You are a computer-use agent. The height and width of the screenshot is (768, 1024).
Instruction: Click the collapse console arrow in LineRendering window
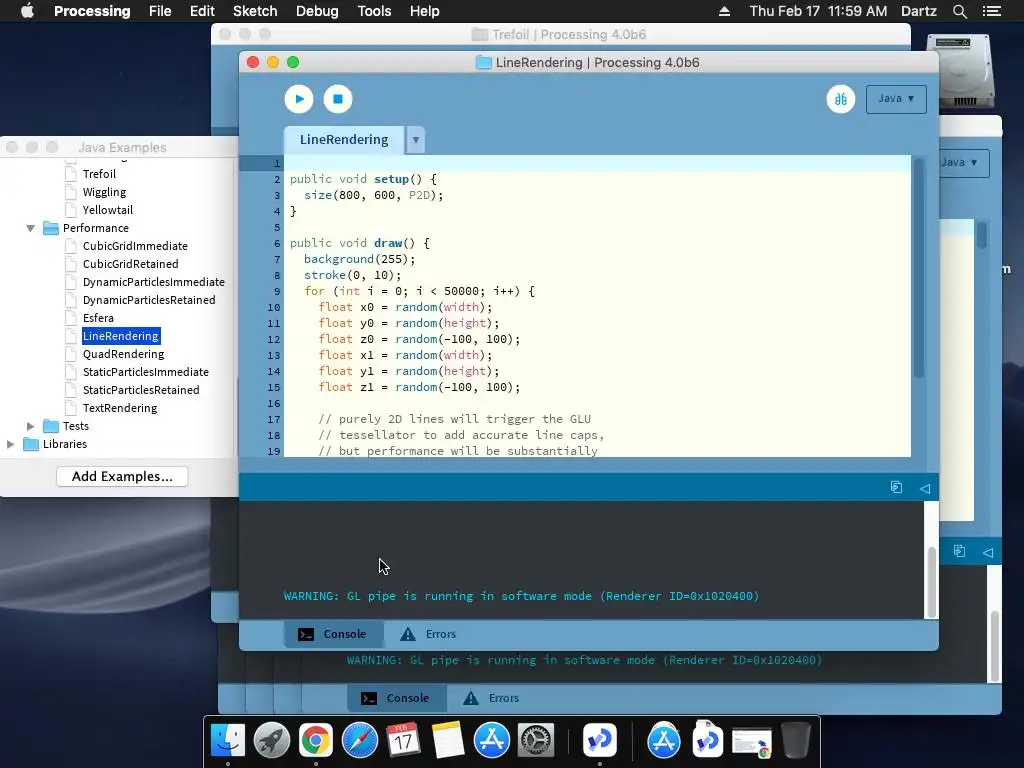(x=925, y=488)
